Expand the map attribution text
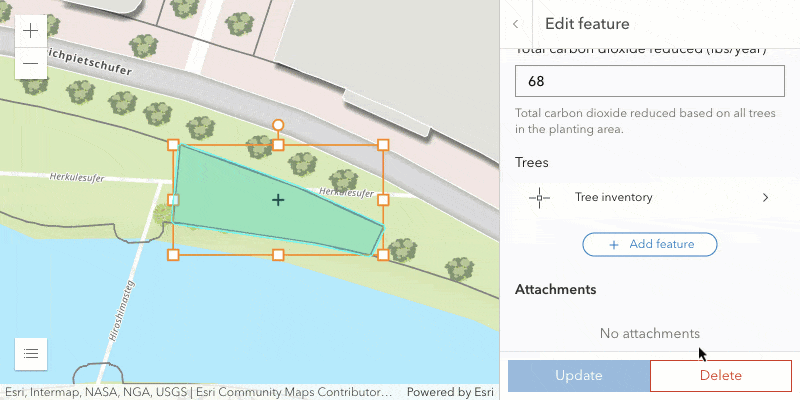 click(198, 392)
